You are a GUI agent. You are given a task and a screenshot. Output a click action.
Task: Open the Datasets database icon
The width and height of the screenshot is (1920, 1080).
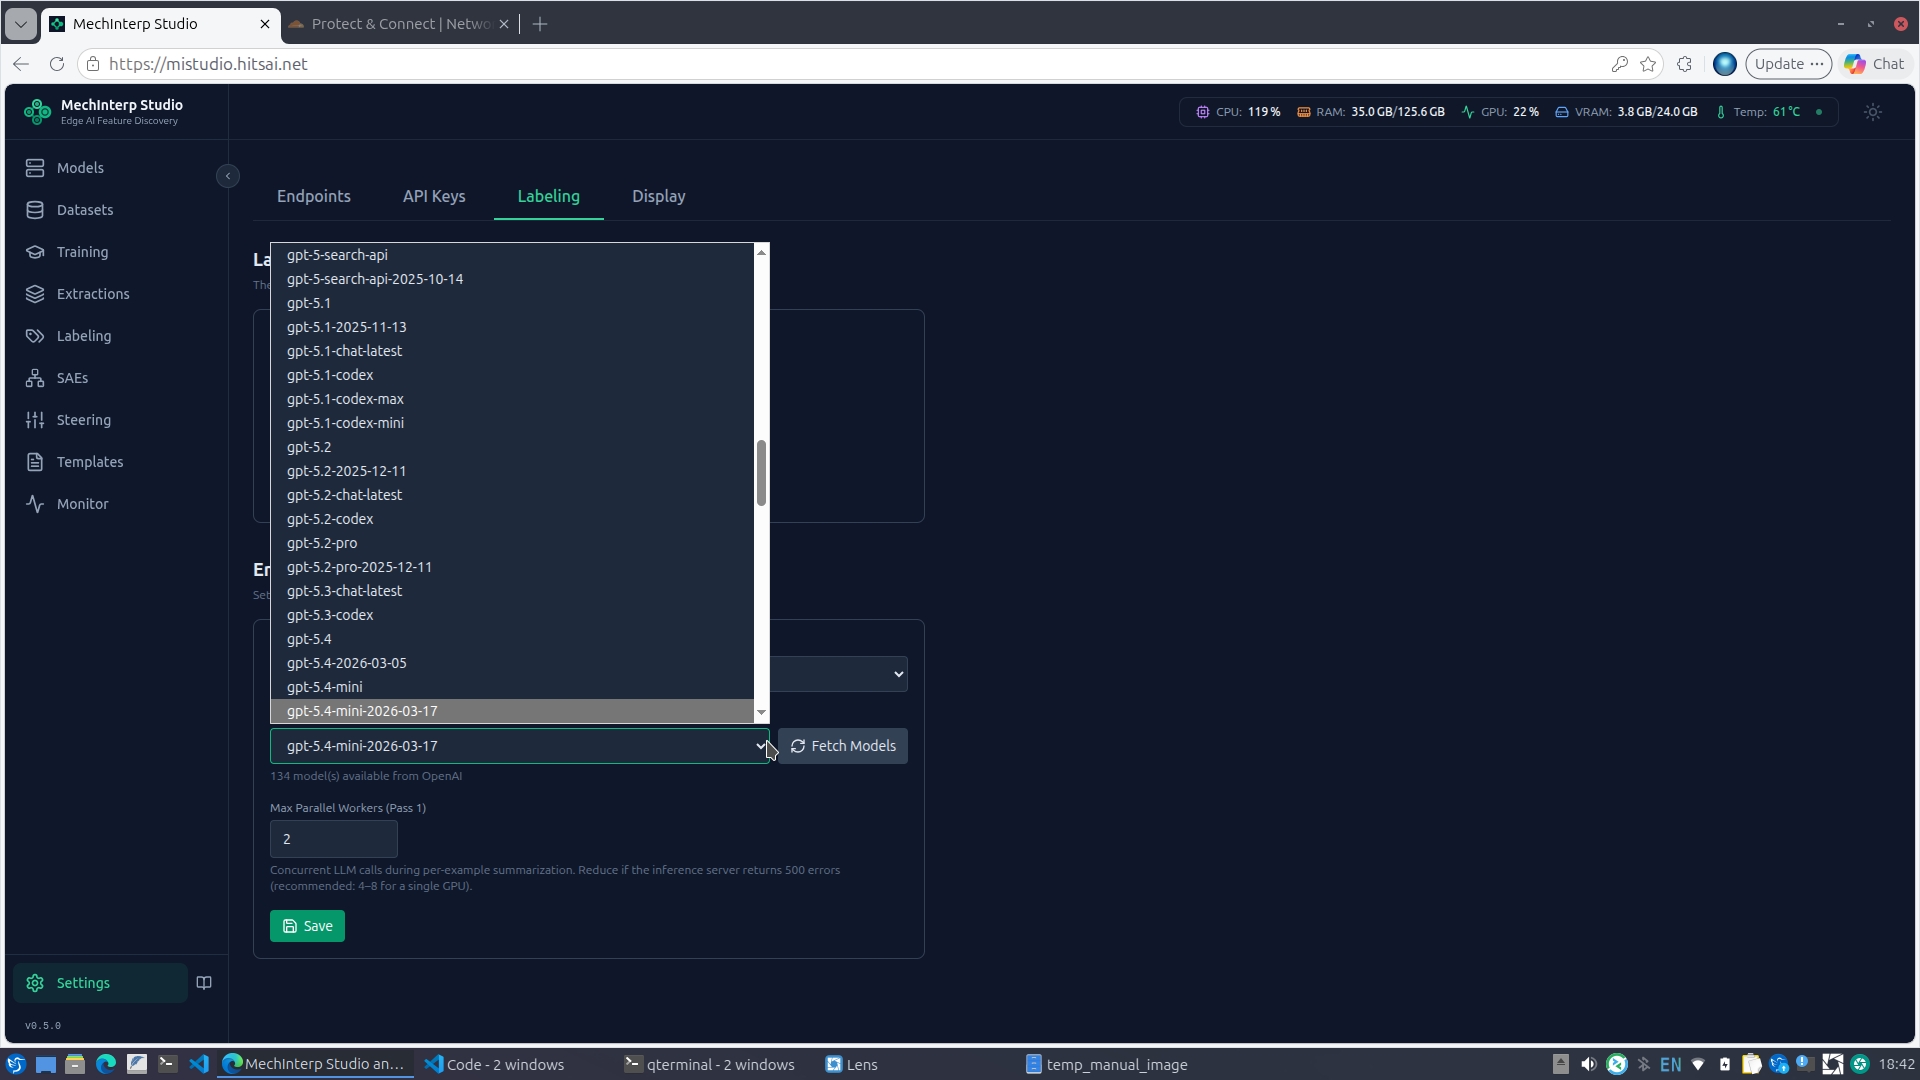click(35, 210)
